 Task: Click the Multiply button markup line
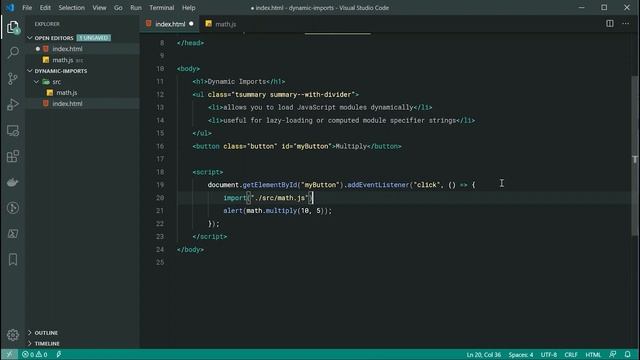pyautogui.click(x=297, y=147)
